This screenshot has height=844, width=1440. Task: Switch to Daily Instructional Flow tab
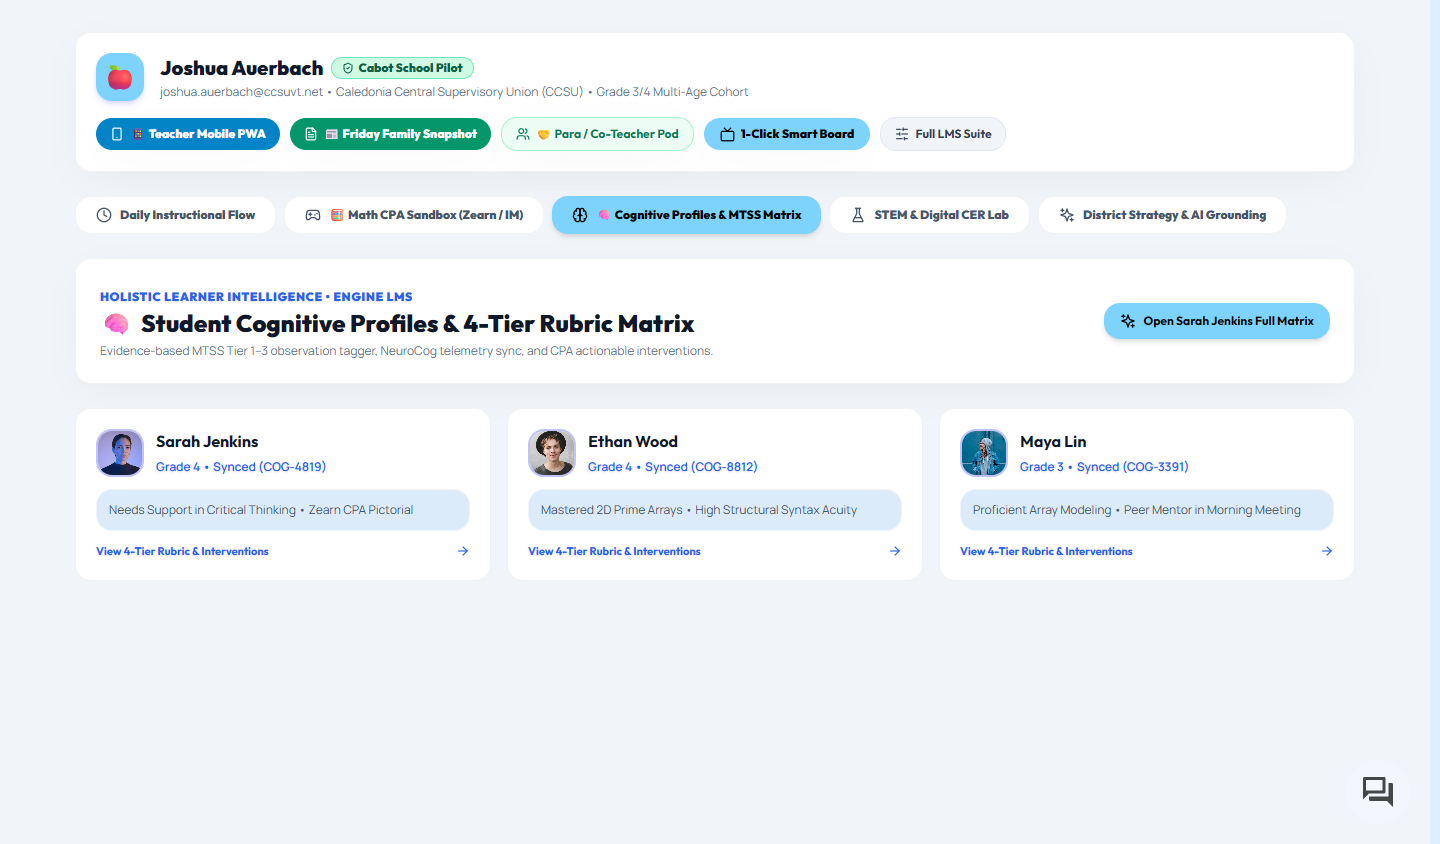[x=175, y=215]
